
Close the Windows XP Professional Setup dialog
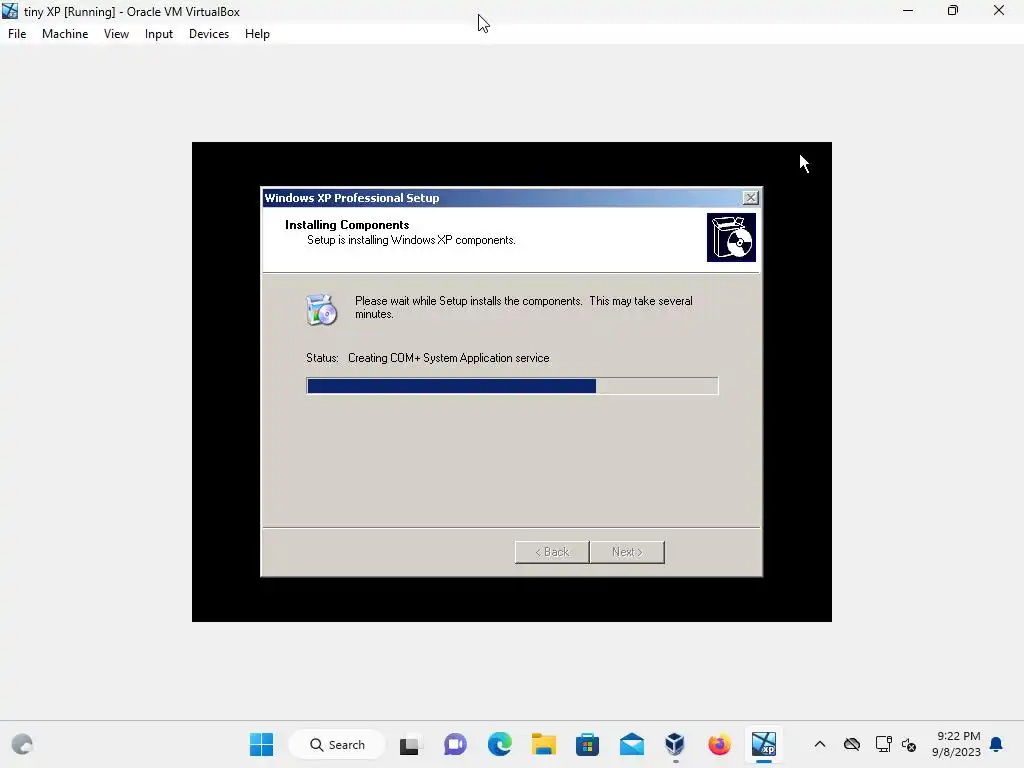tap(750, 198)
